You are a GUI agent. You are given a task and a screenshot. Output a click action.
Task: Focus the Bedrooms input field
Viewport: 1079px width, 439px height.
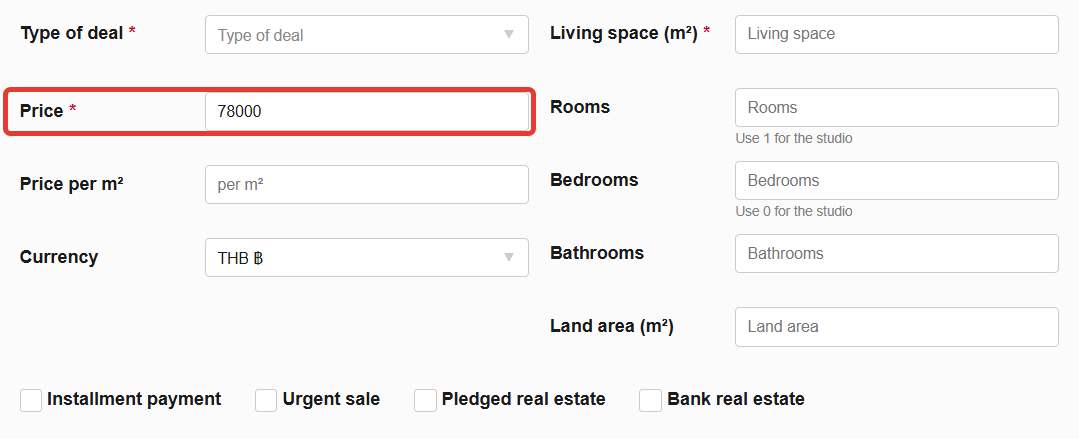click(896, 180)
